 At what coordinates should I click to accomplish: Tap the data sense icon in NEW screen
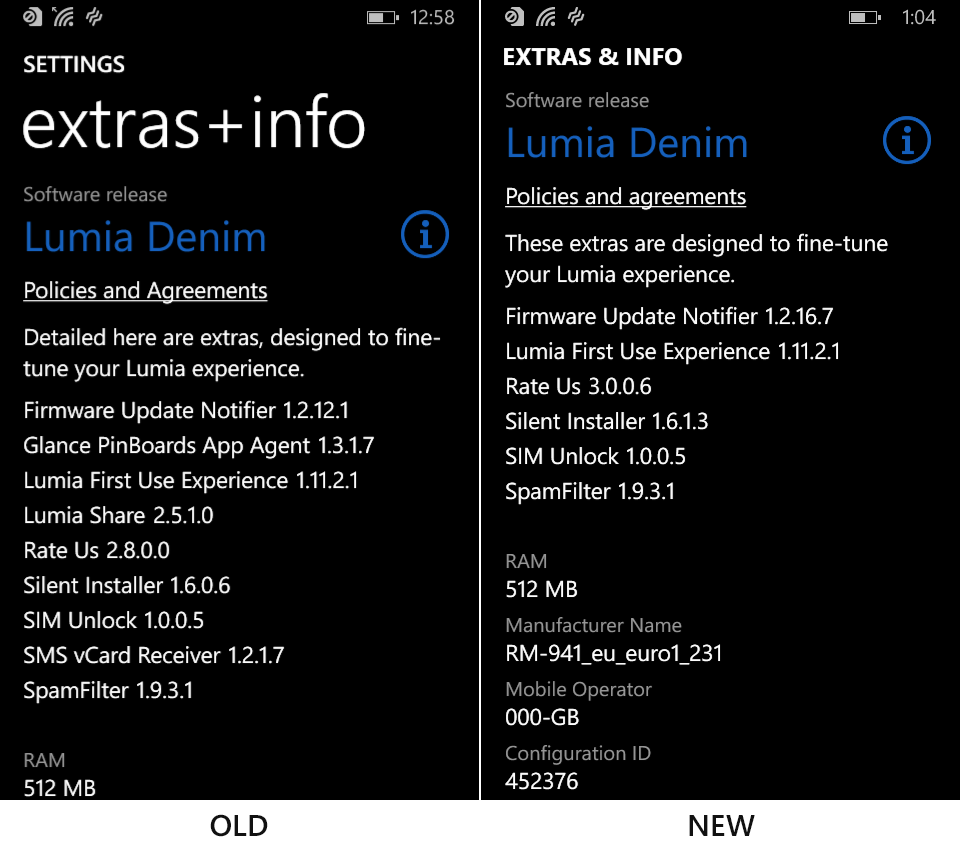click(514, 17)
